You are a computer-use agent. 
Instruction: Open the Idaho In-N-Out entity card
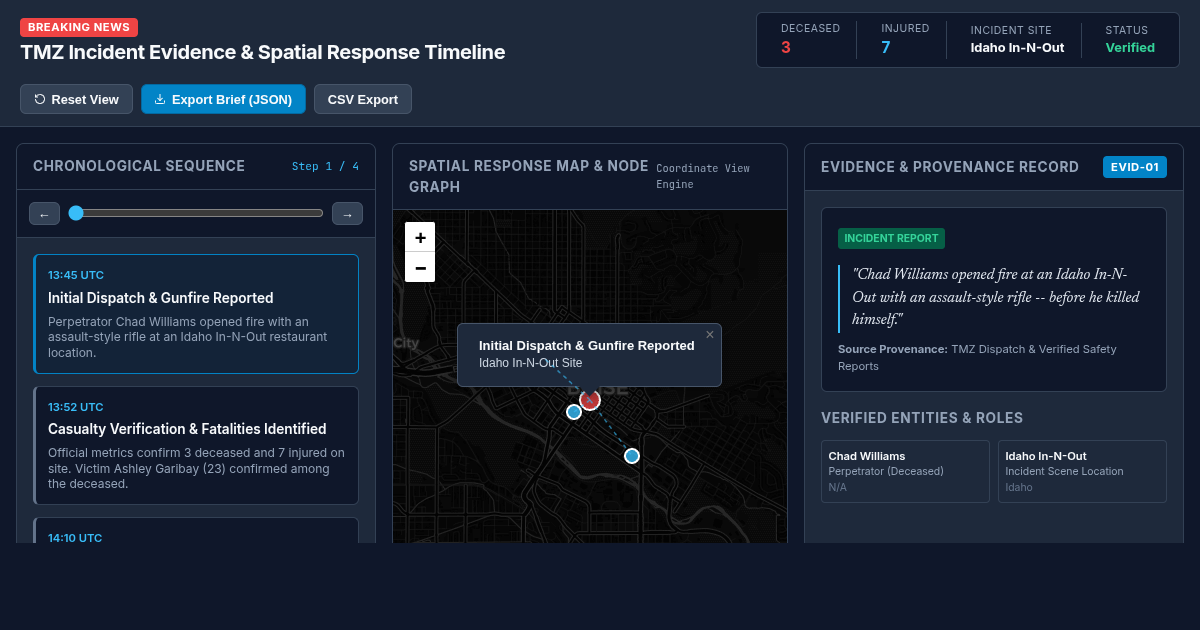coord(1082,471)
